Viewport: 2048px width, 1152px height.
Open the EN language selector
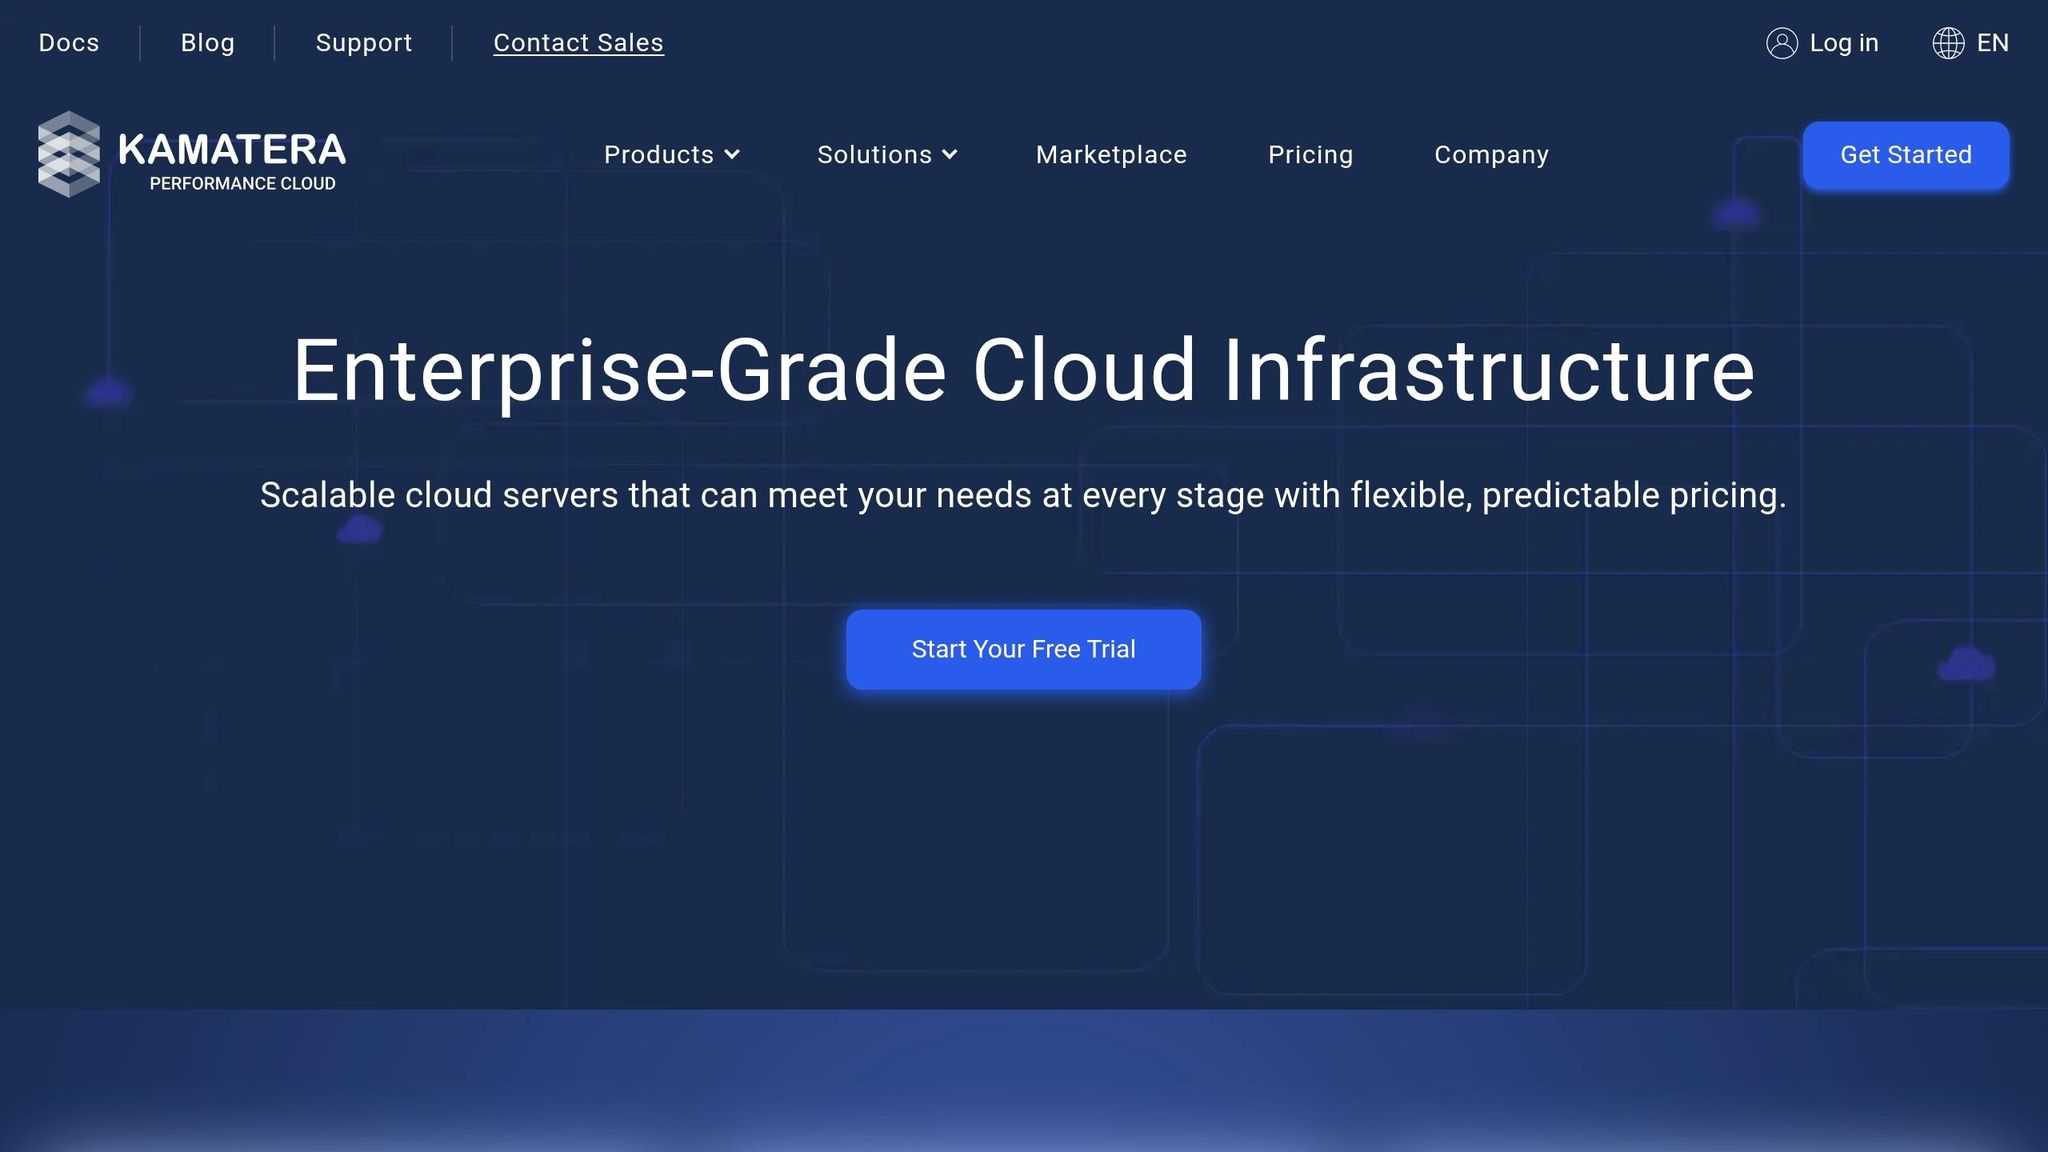(1992, 43)
